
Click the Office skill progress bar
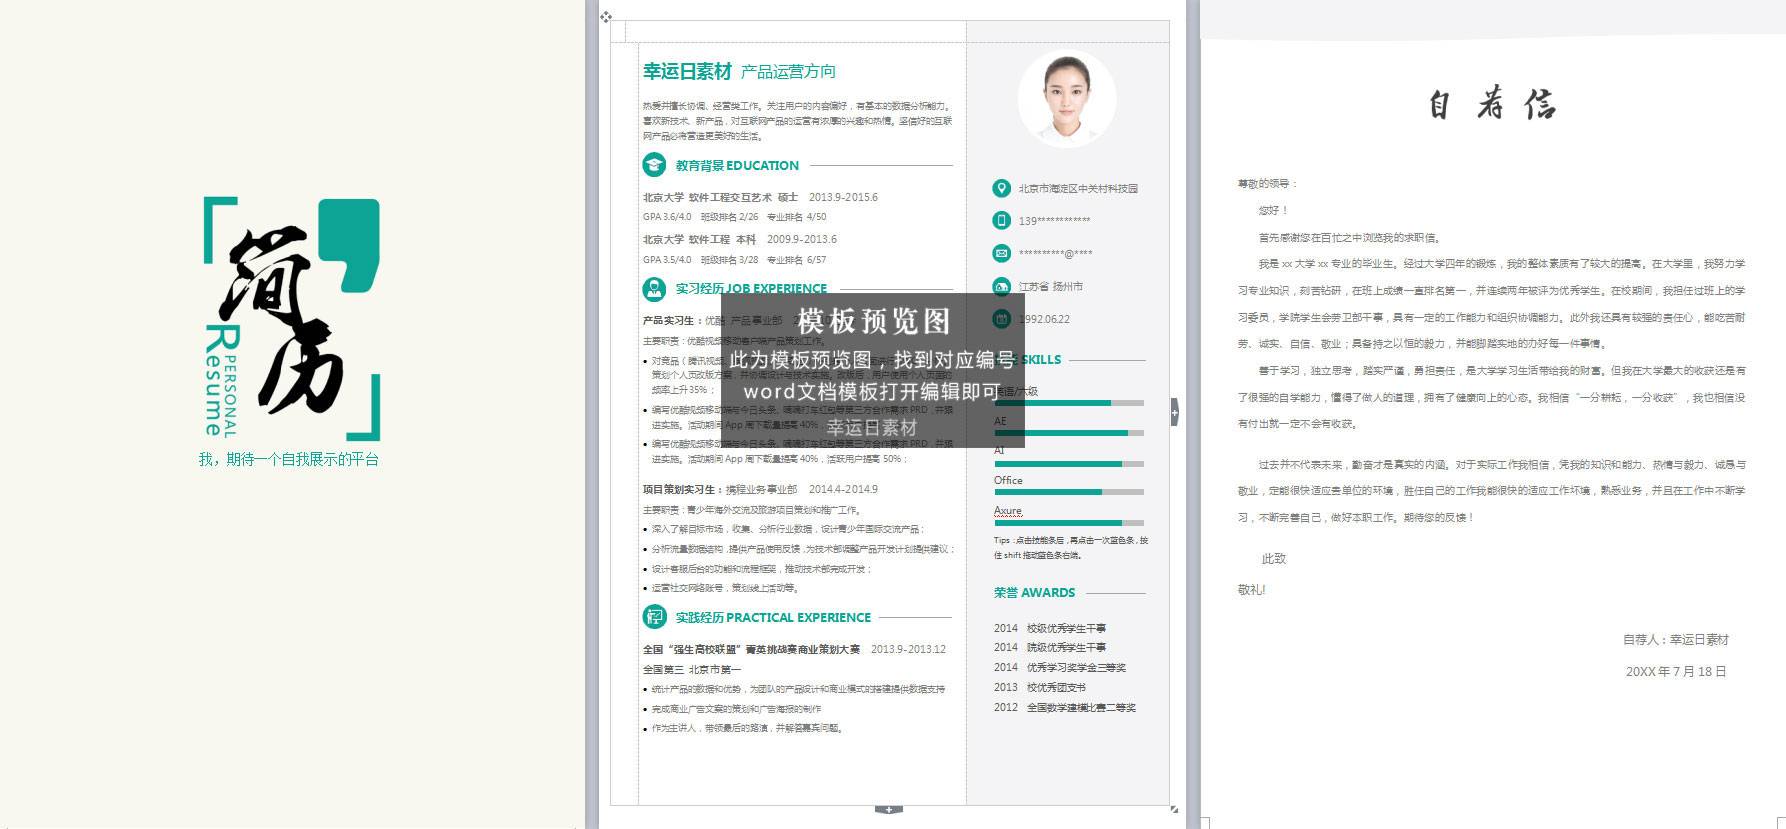[x=1069, y=492]
